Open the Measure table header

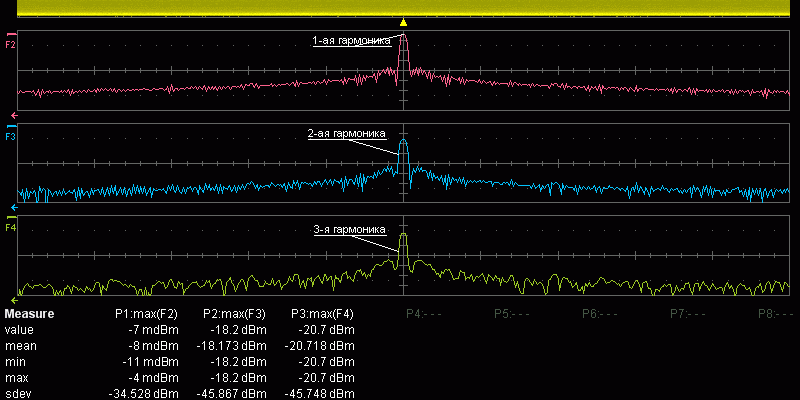click(x=29, y=314)
